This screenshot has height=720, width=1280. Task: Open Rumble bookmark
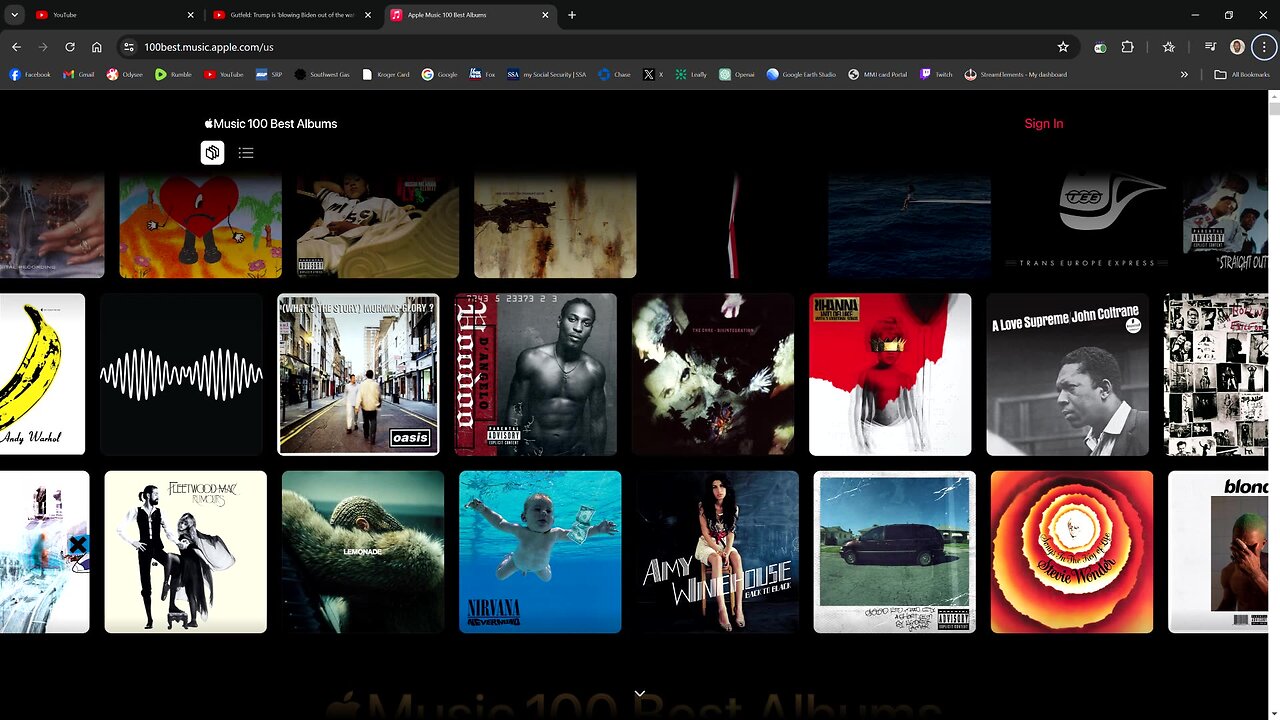point(174,74)
